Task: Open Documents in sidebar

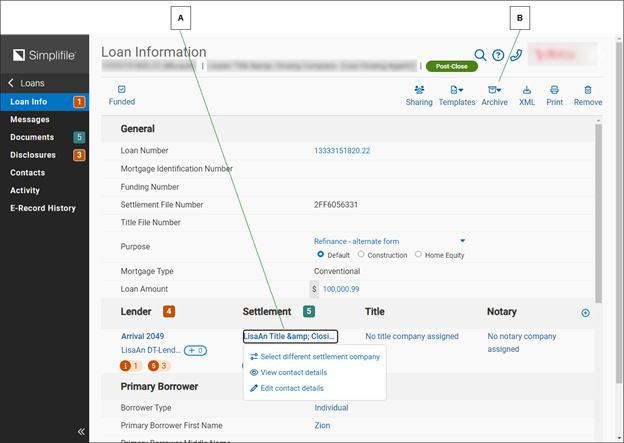Action: (x=32, y=137)
